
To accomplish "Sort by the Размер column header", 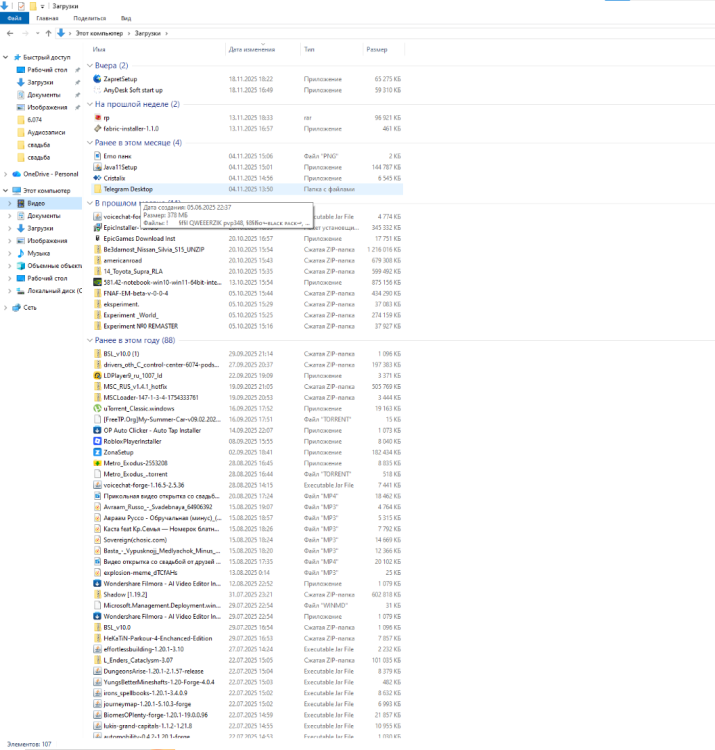I will coord(376,49).
